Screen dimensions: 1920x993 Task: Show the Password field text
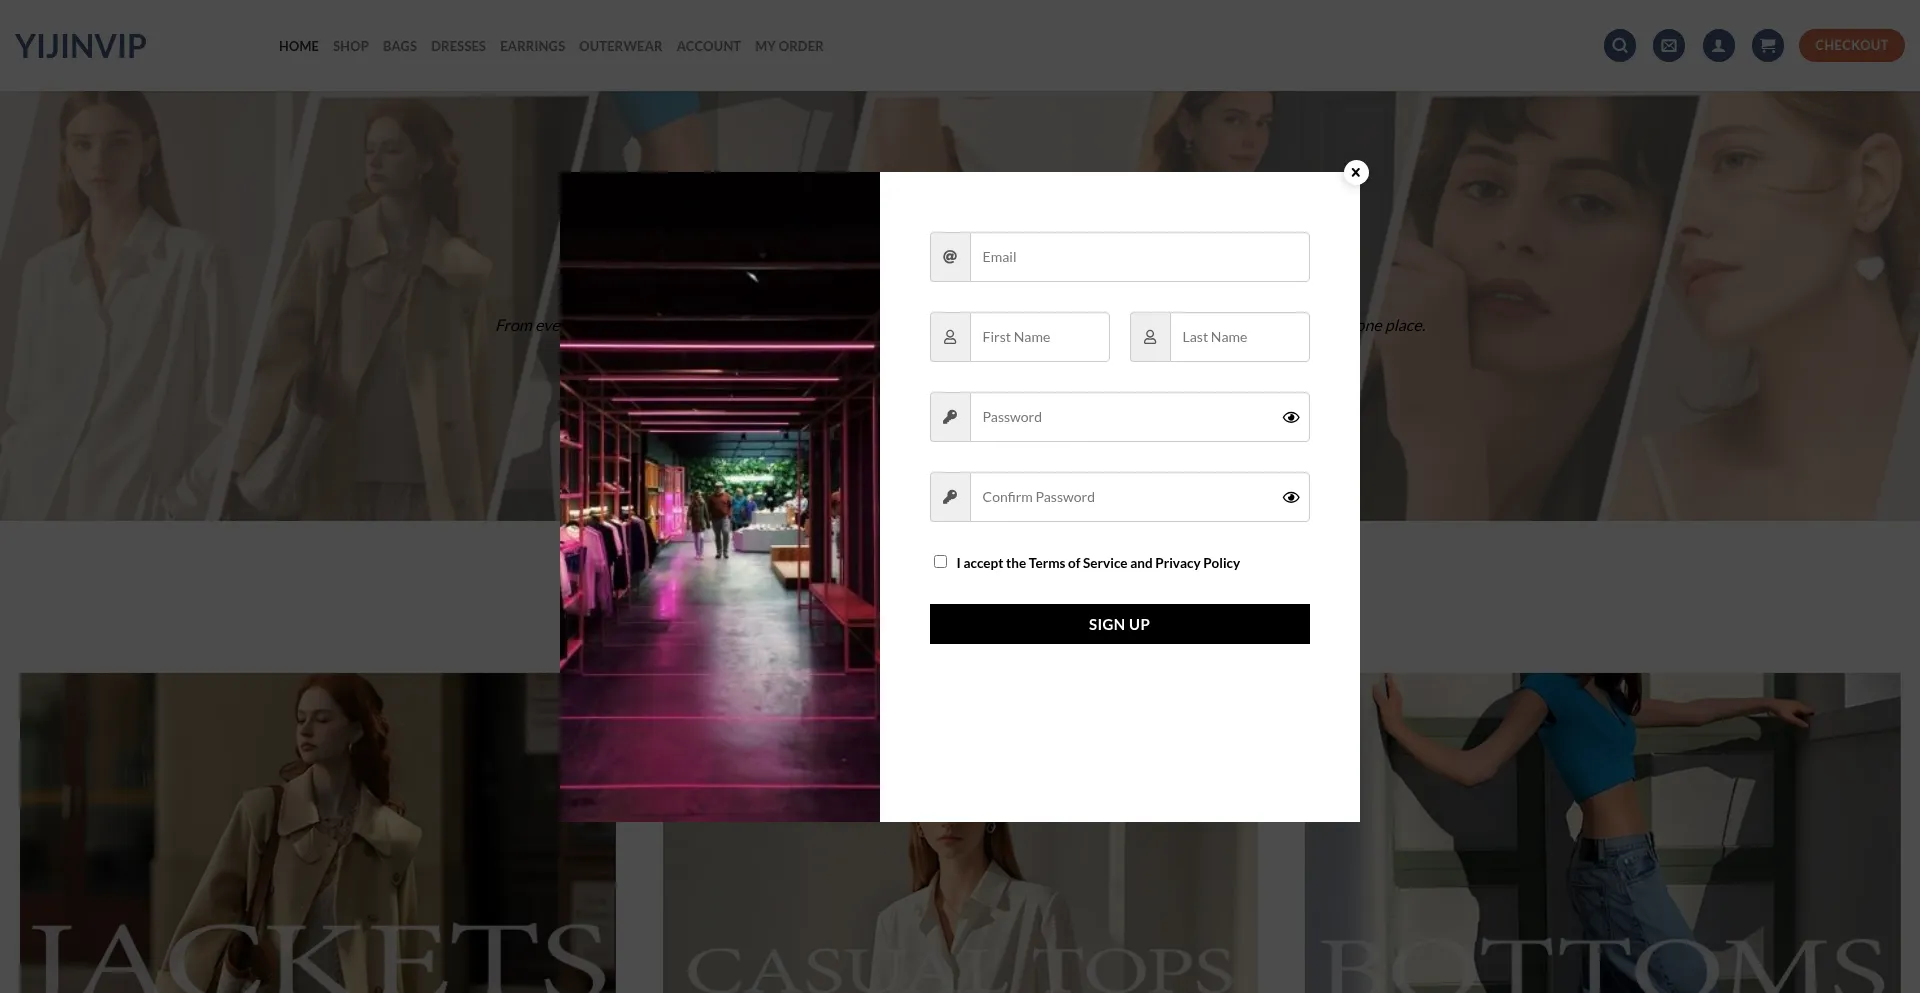point(1291,418)
